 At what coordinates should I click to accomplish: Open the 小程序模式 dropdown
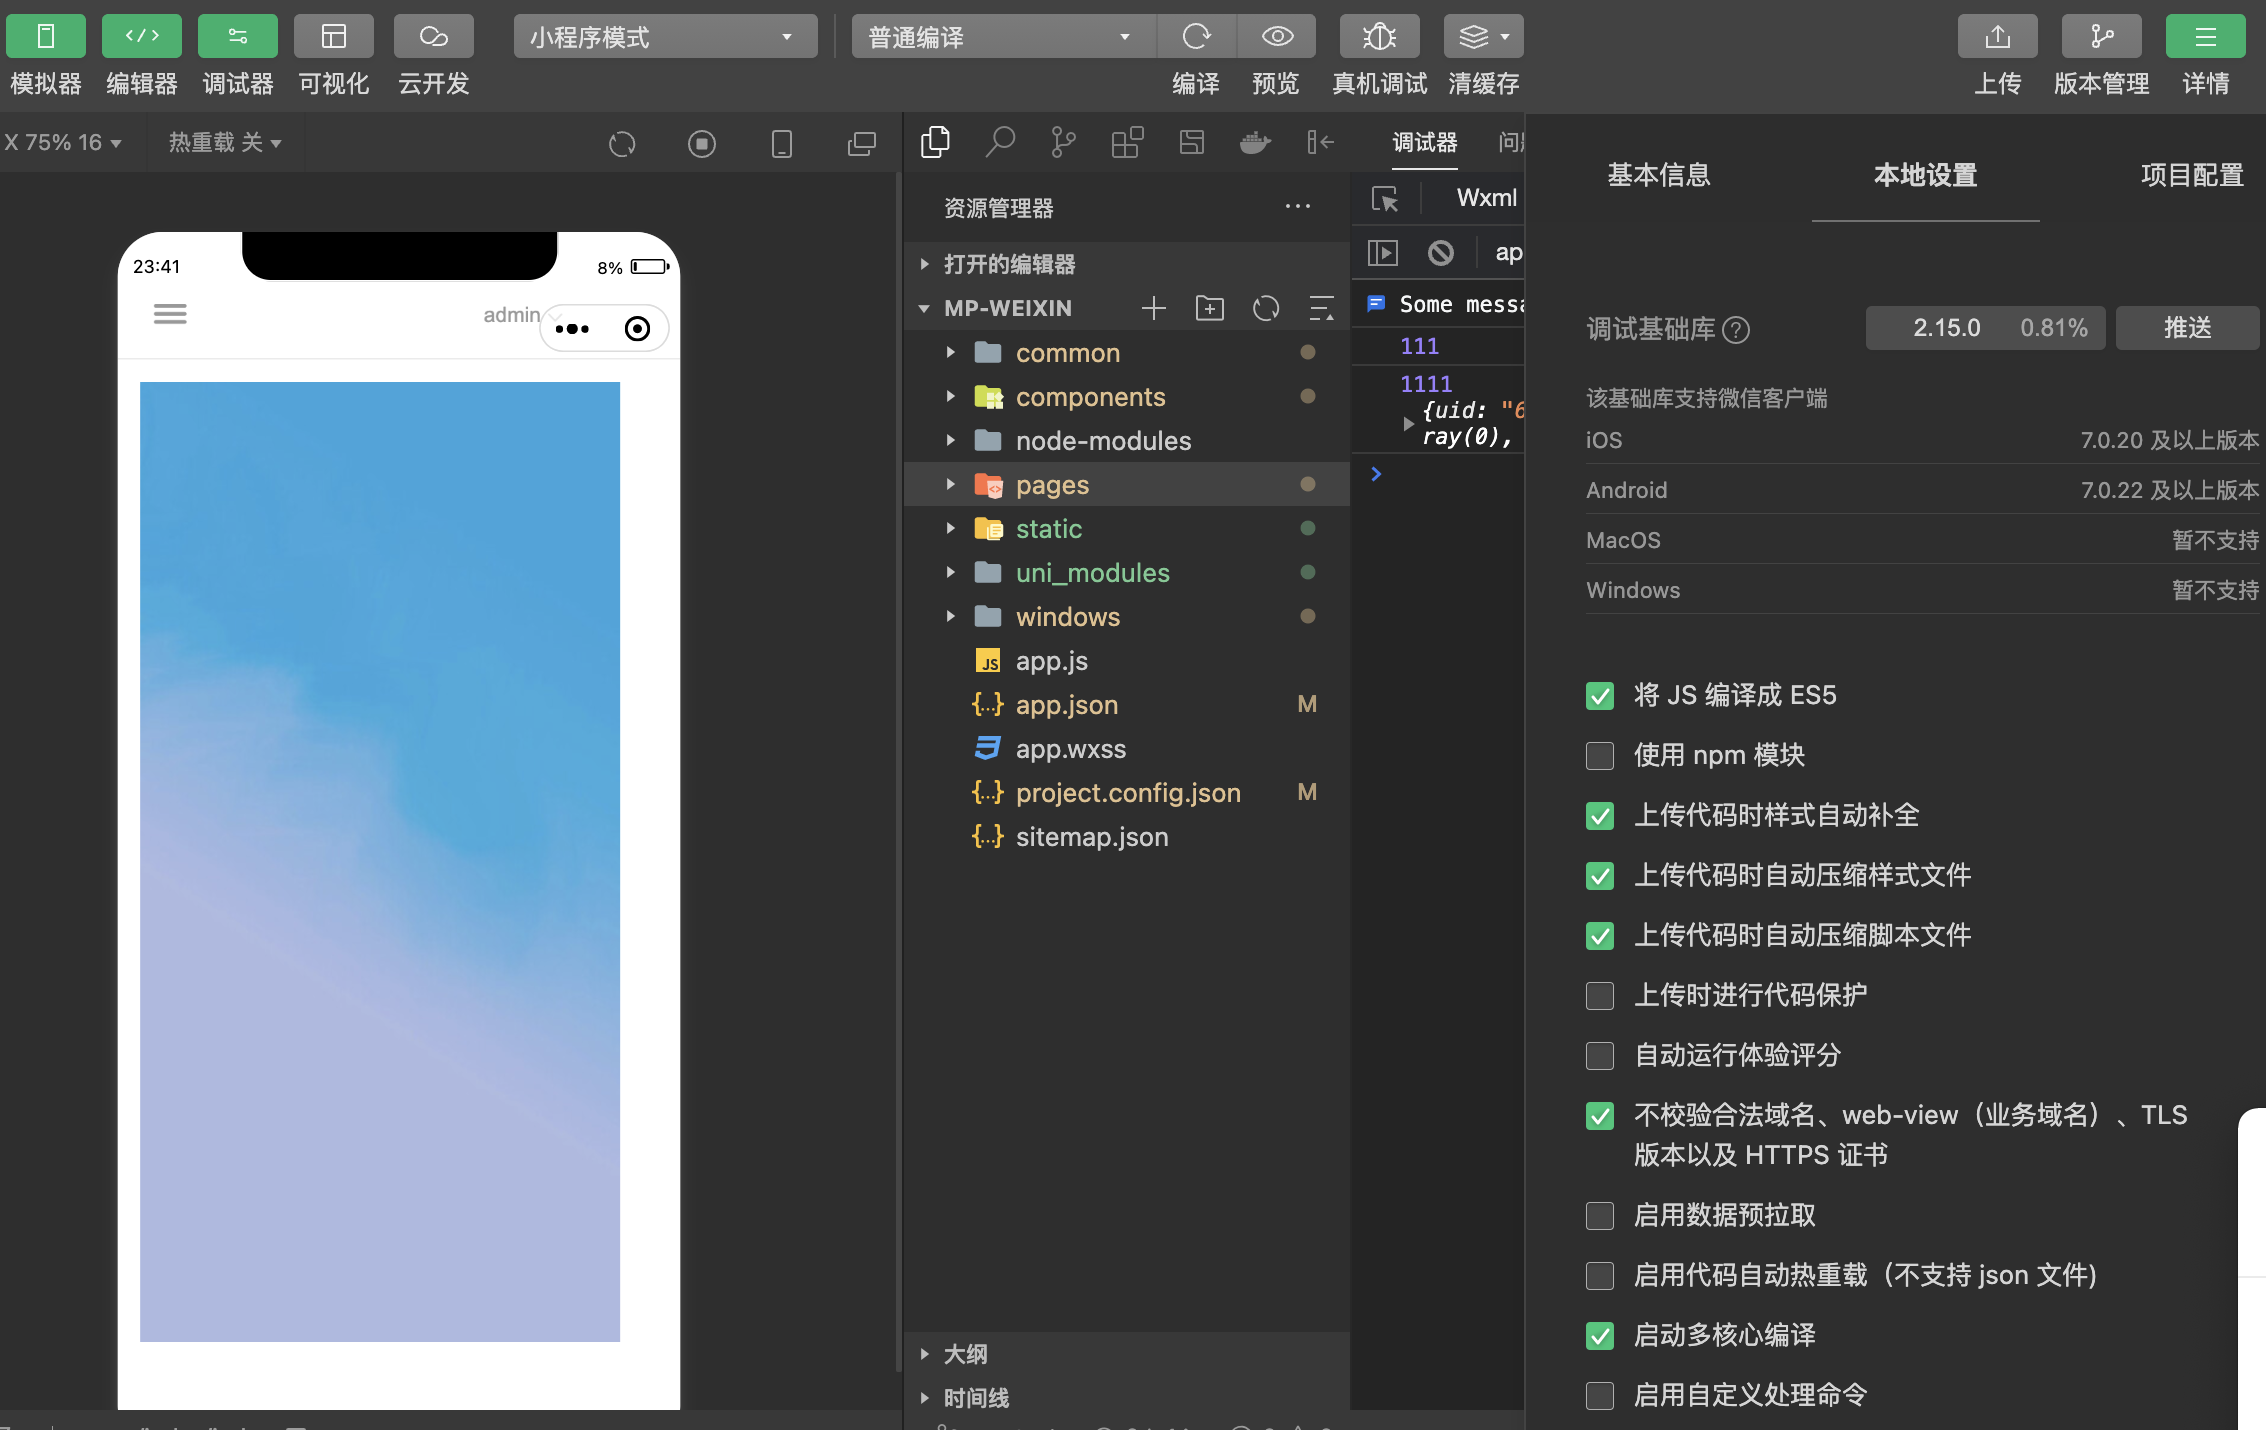[x=664, y=37]
